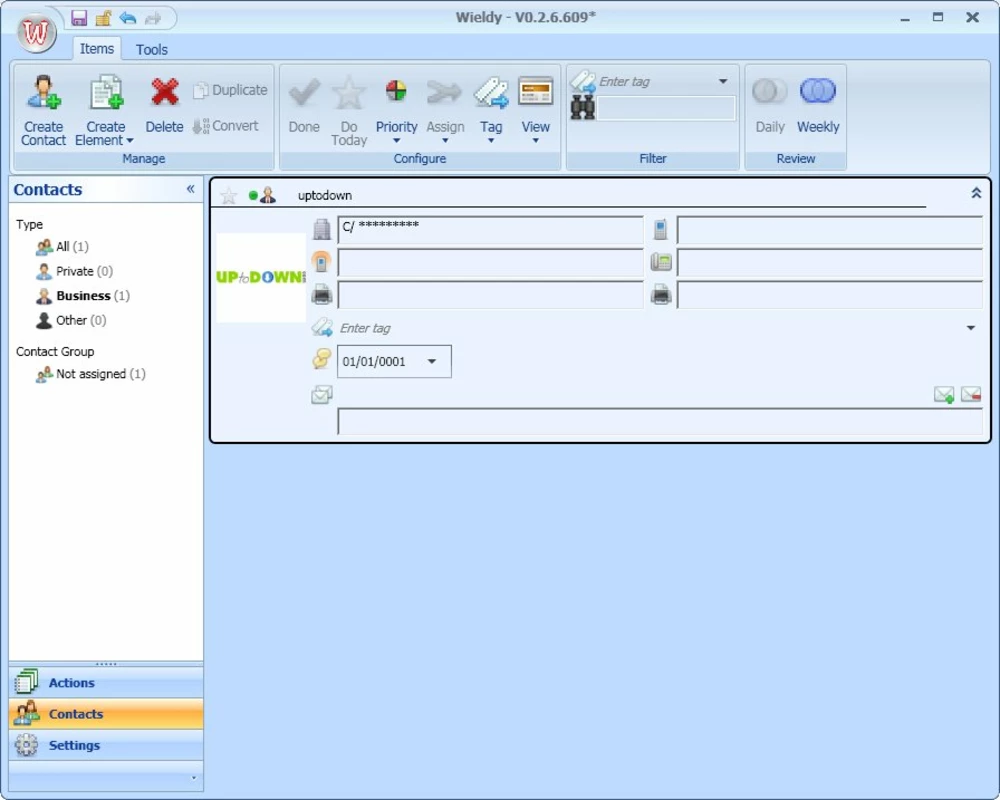Image resolution: width=1000 pixels, height=800 pixels.
Task: Open the Wieldy application menu orb
Action: click(x=36, y=32)
